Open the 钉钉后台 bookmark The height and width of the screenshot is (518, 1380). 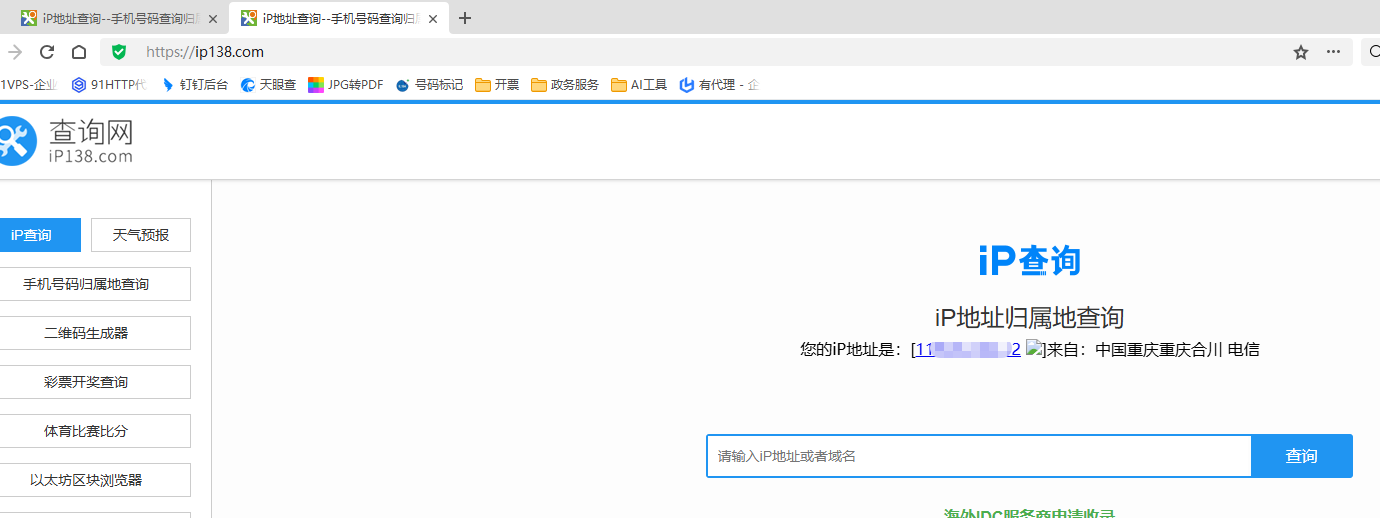pos(195,85)
